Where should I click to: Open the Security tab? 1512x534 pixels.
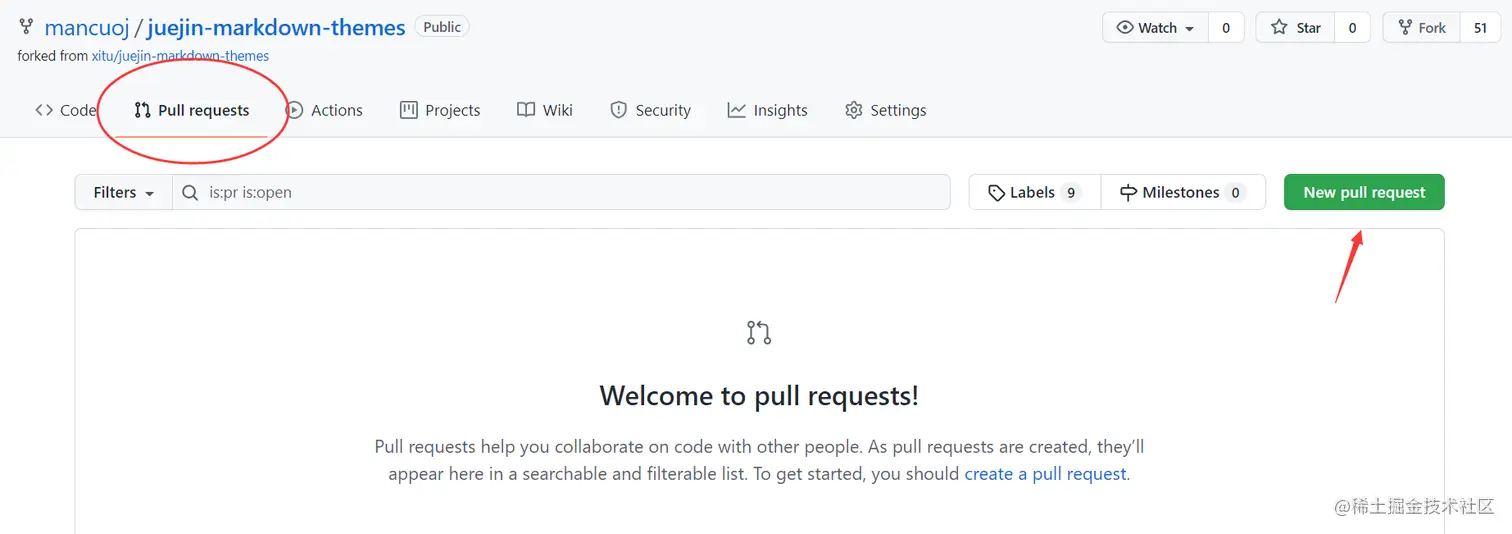pyautogui.click(x=651, y=110)
